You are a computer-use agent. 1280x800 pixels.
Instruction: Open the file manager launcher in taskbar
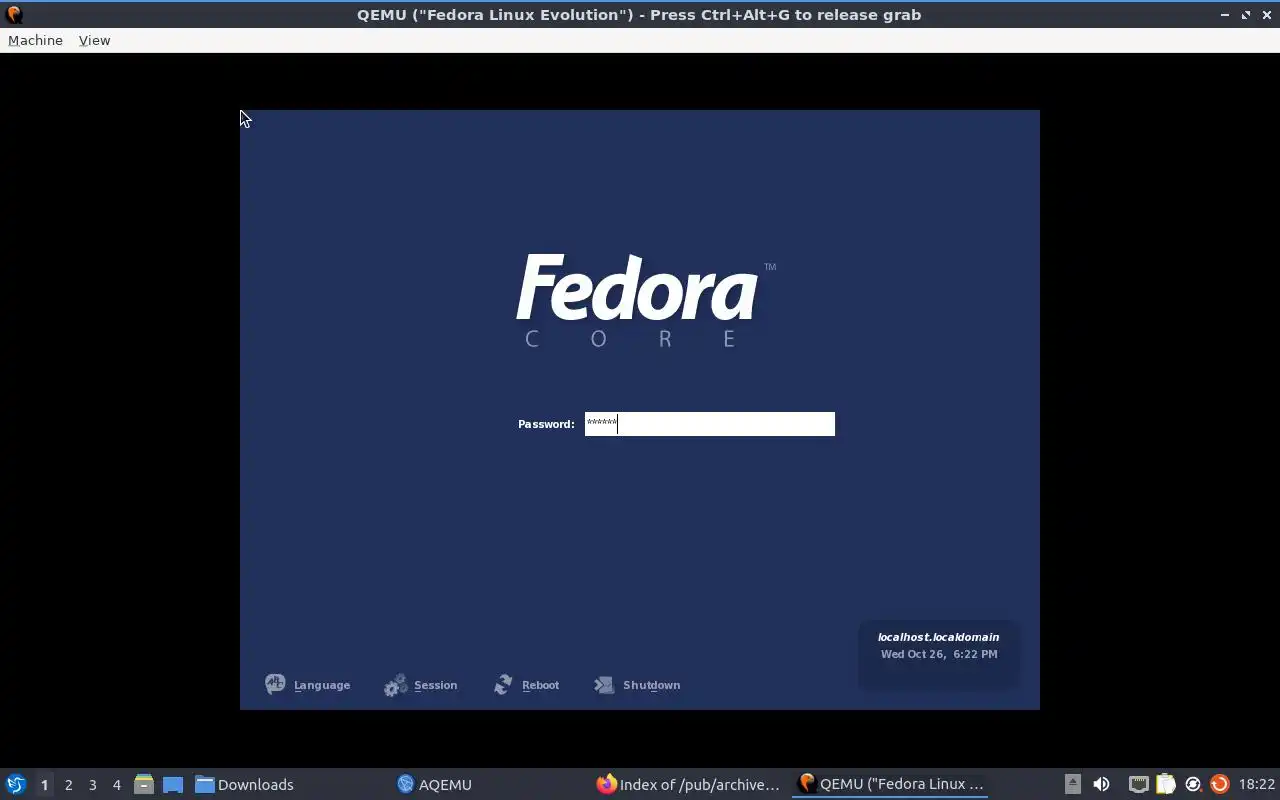pyautogui.click(x=144, y=784)
